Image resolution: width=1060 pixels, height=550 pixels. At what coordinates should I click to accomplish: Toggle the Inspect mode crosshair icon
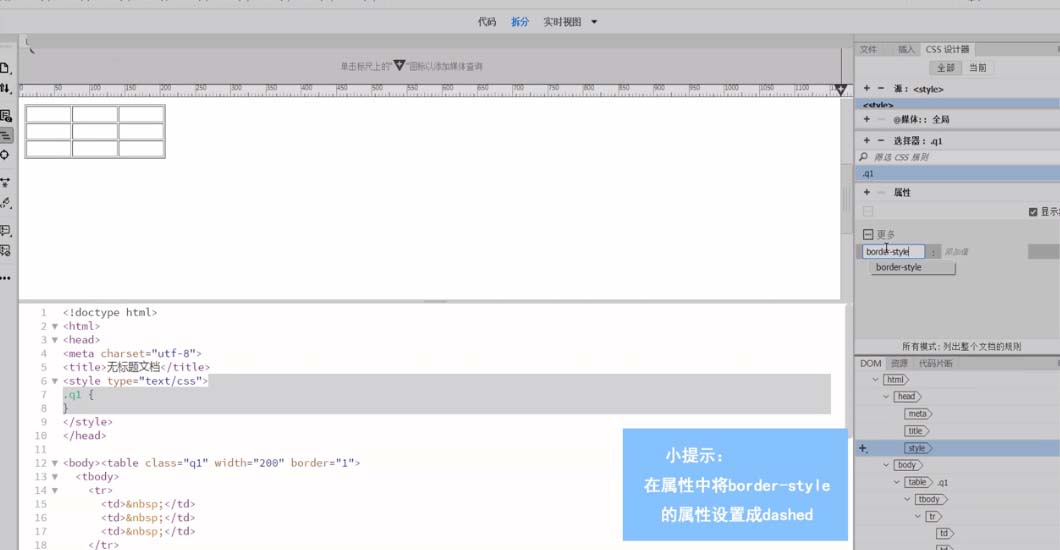(x=5, y=155)
